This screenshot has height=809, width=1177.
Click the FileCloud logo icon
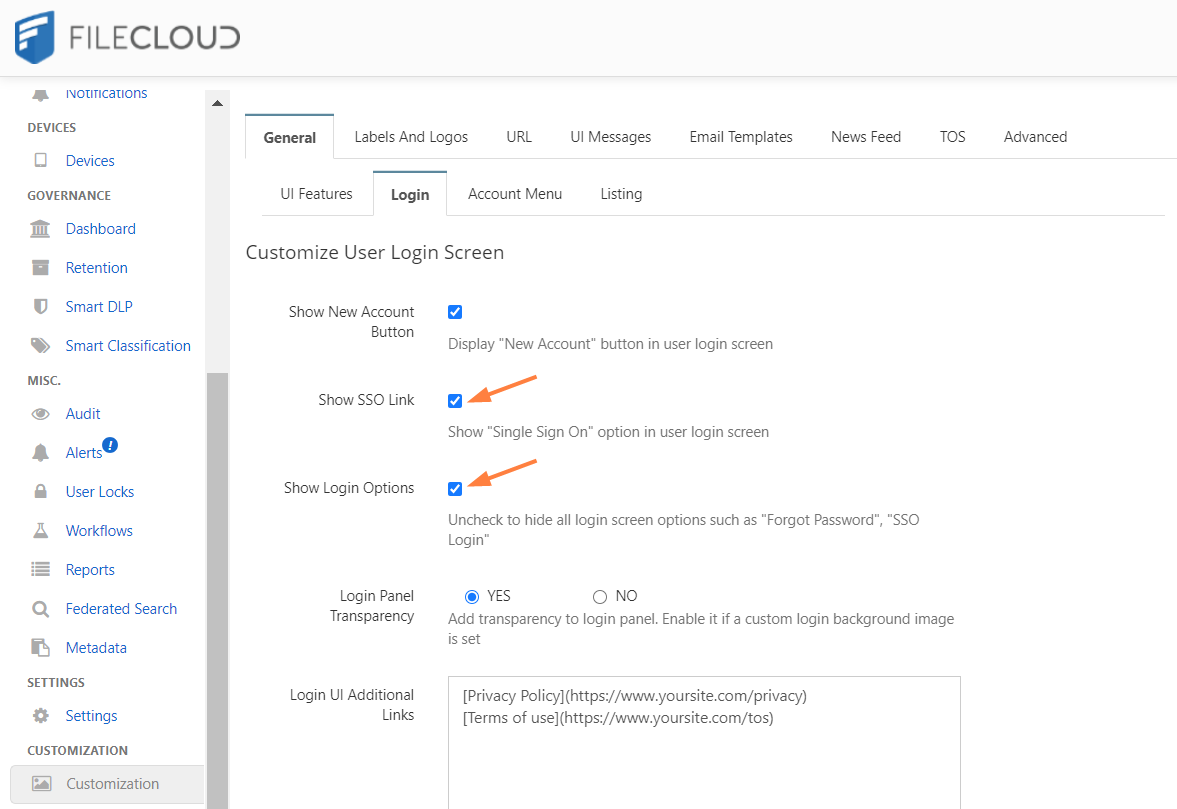(34, 37)
